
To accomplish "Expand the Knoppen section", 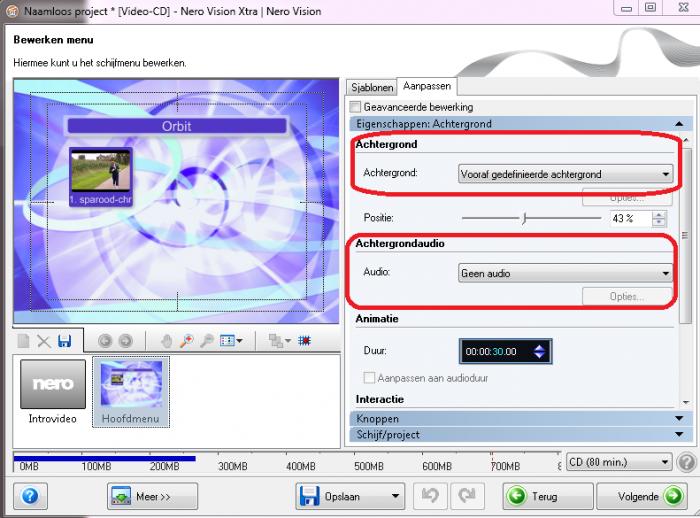I will tap(521, 419).
